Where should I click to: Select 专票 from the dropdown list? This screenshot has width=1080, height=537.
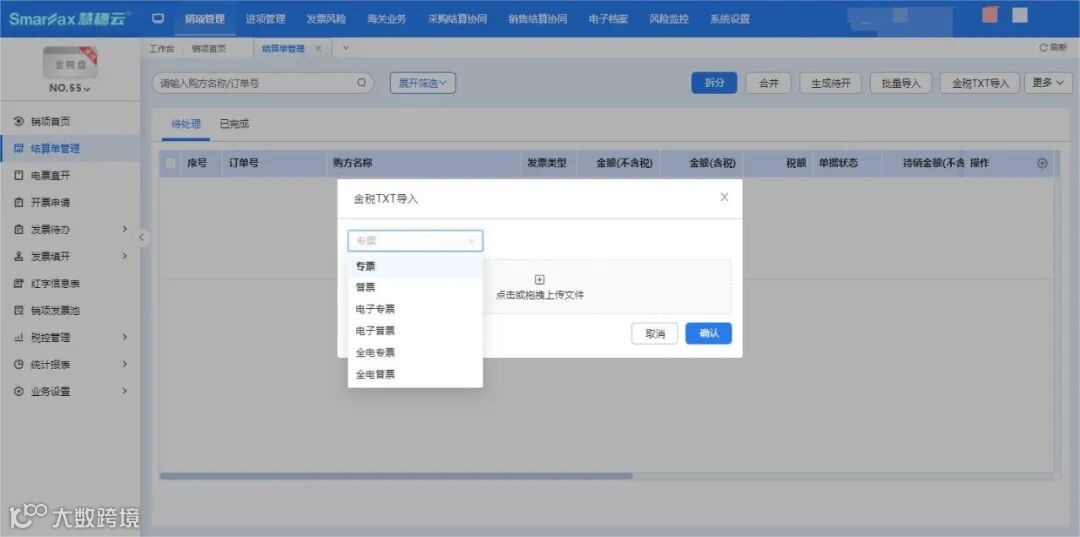pyautogui.click(x=415, y=266)
